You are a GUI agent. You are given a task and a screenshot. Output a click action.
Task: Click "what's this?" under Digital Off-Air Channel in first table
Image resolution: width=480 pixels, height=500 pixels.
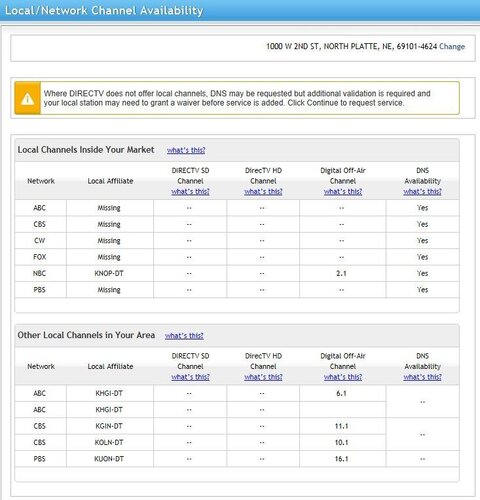coord(343,192)
